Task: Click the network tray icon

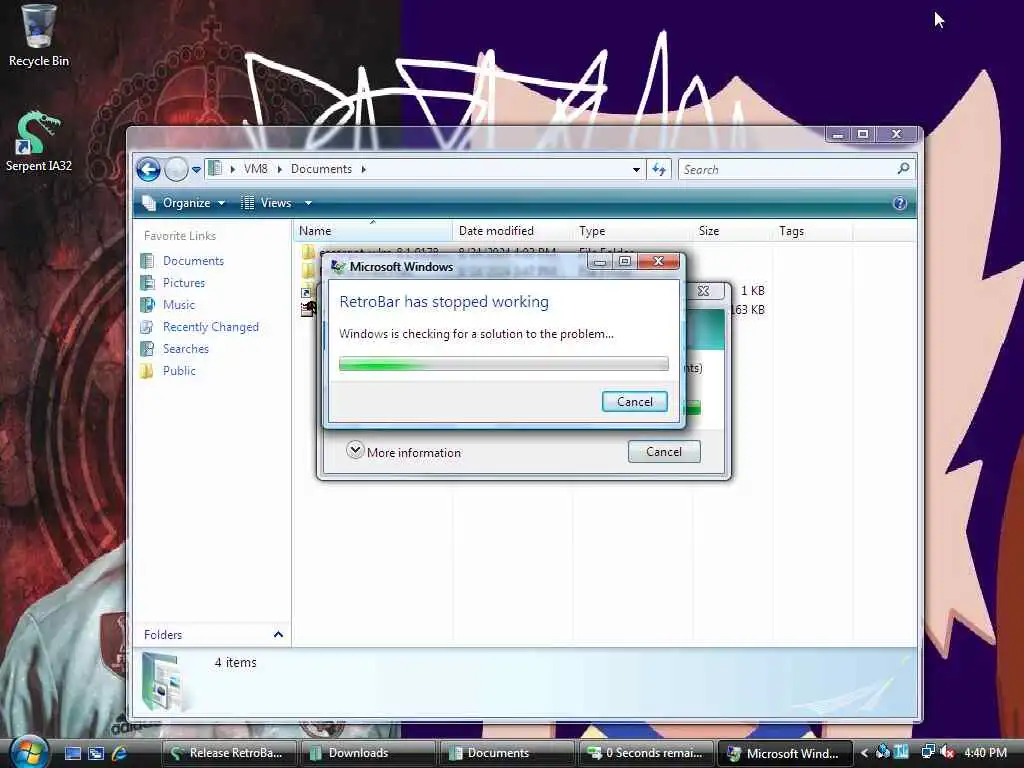Action: point(927,752)
